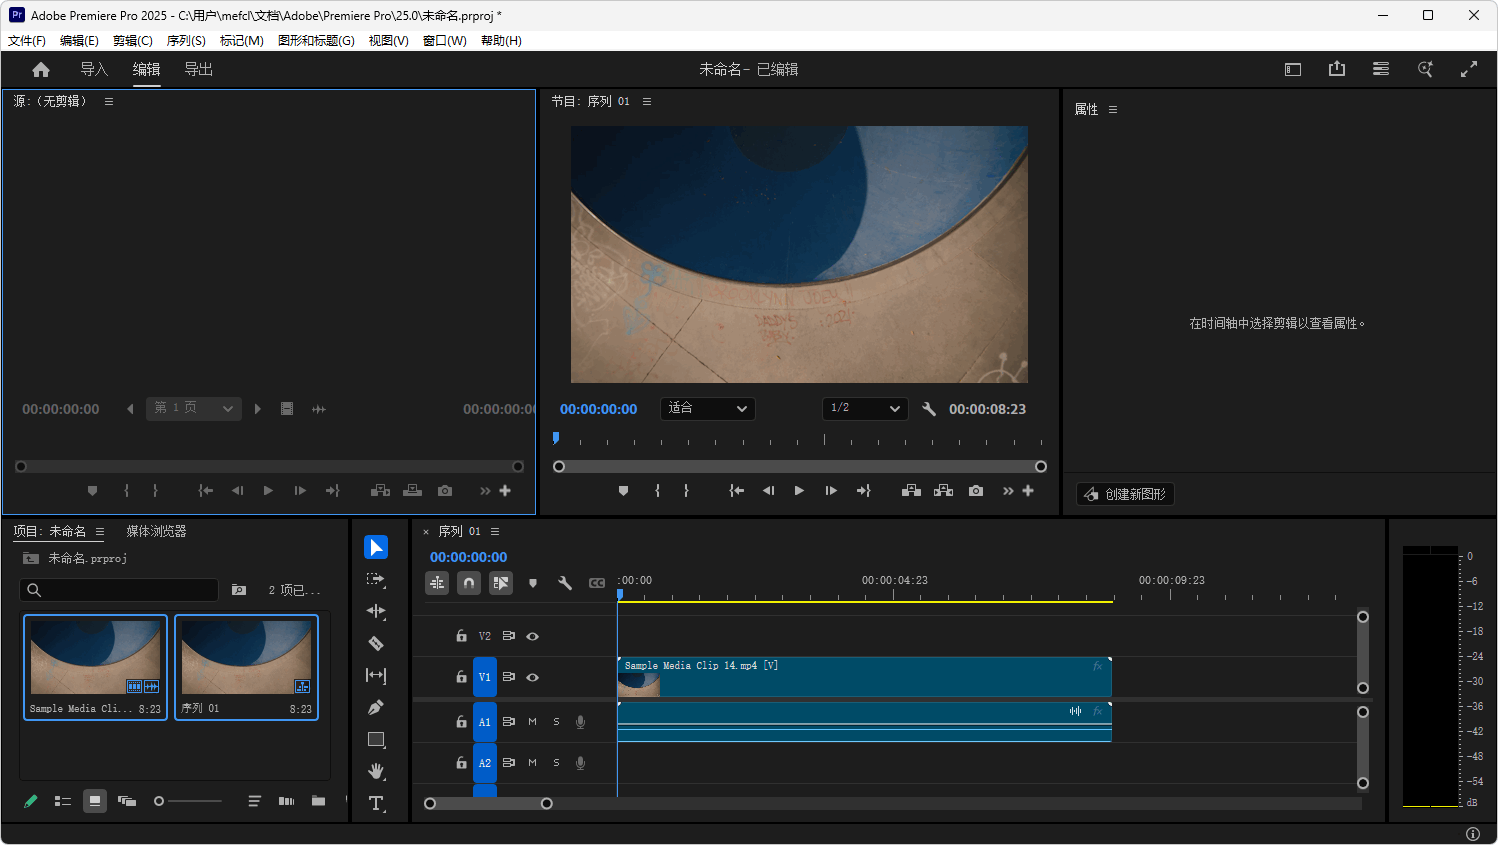Viewport: 1498px width, 845px height.
Task: Select the Hand tool
Action: tap(376, 771)
